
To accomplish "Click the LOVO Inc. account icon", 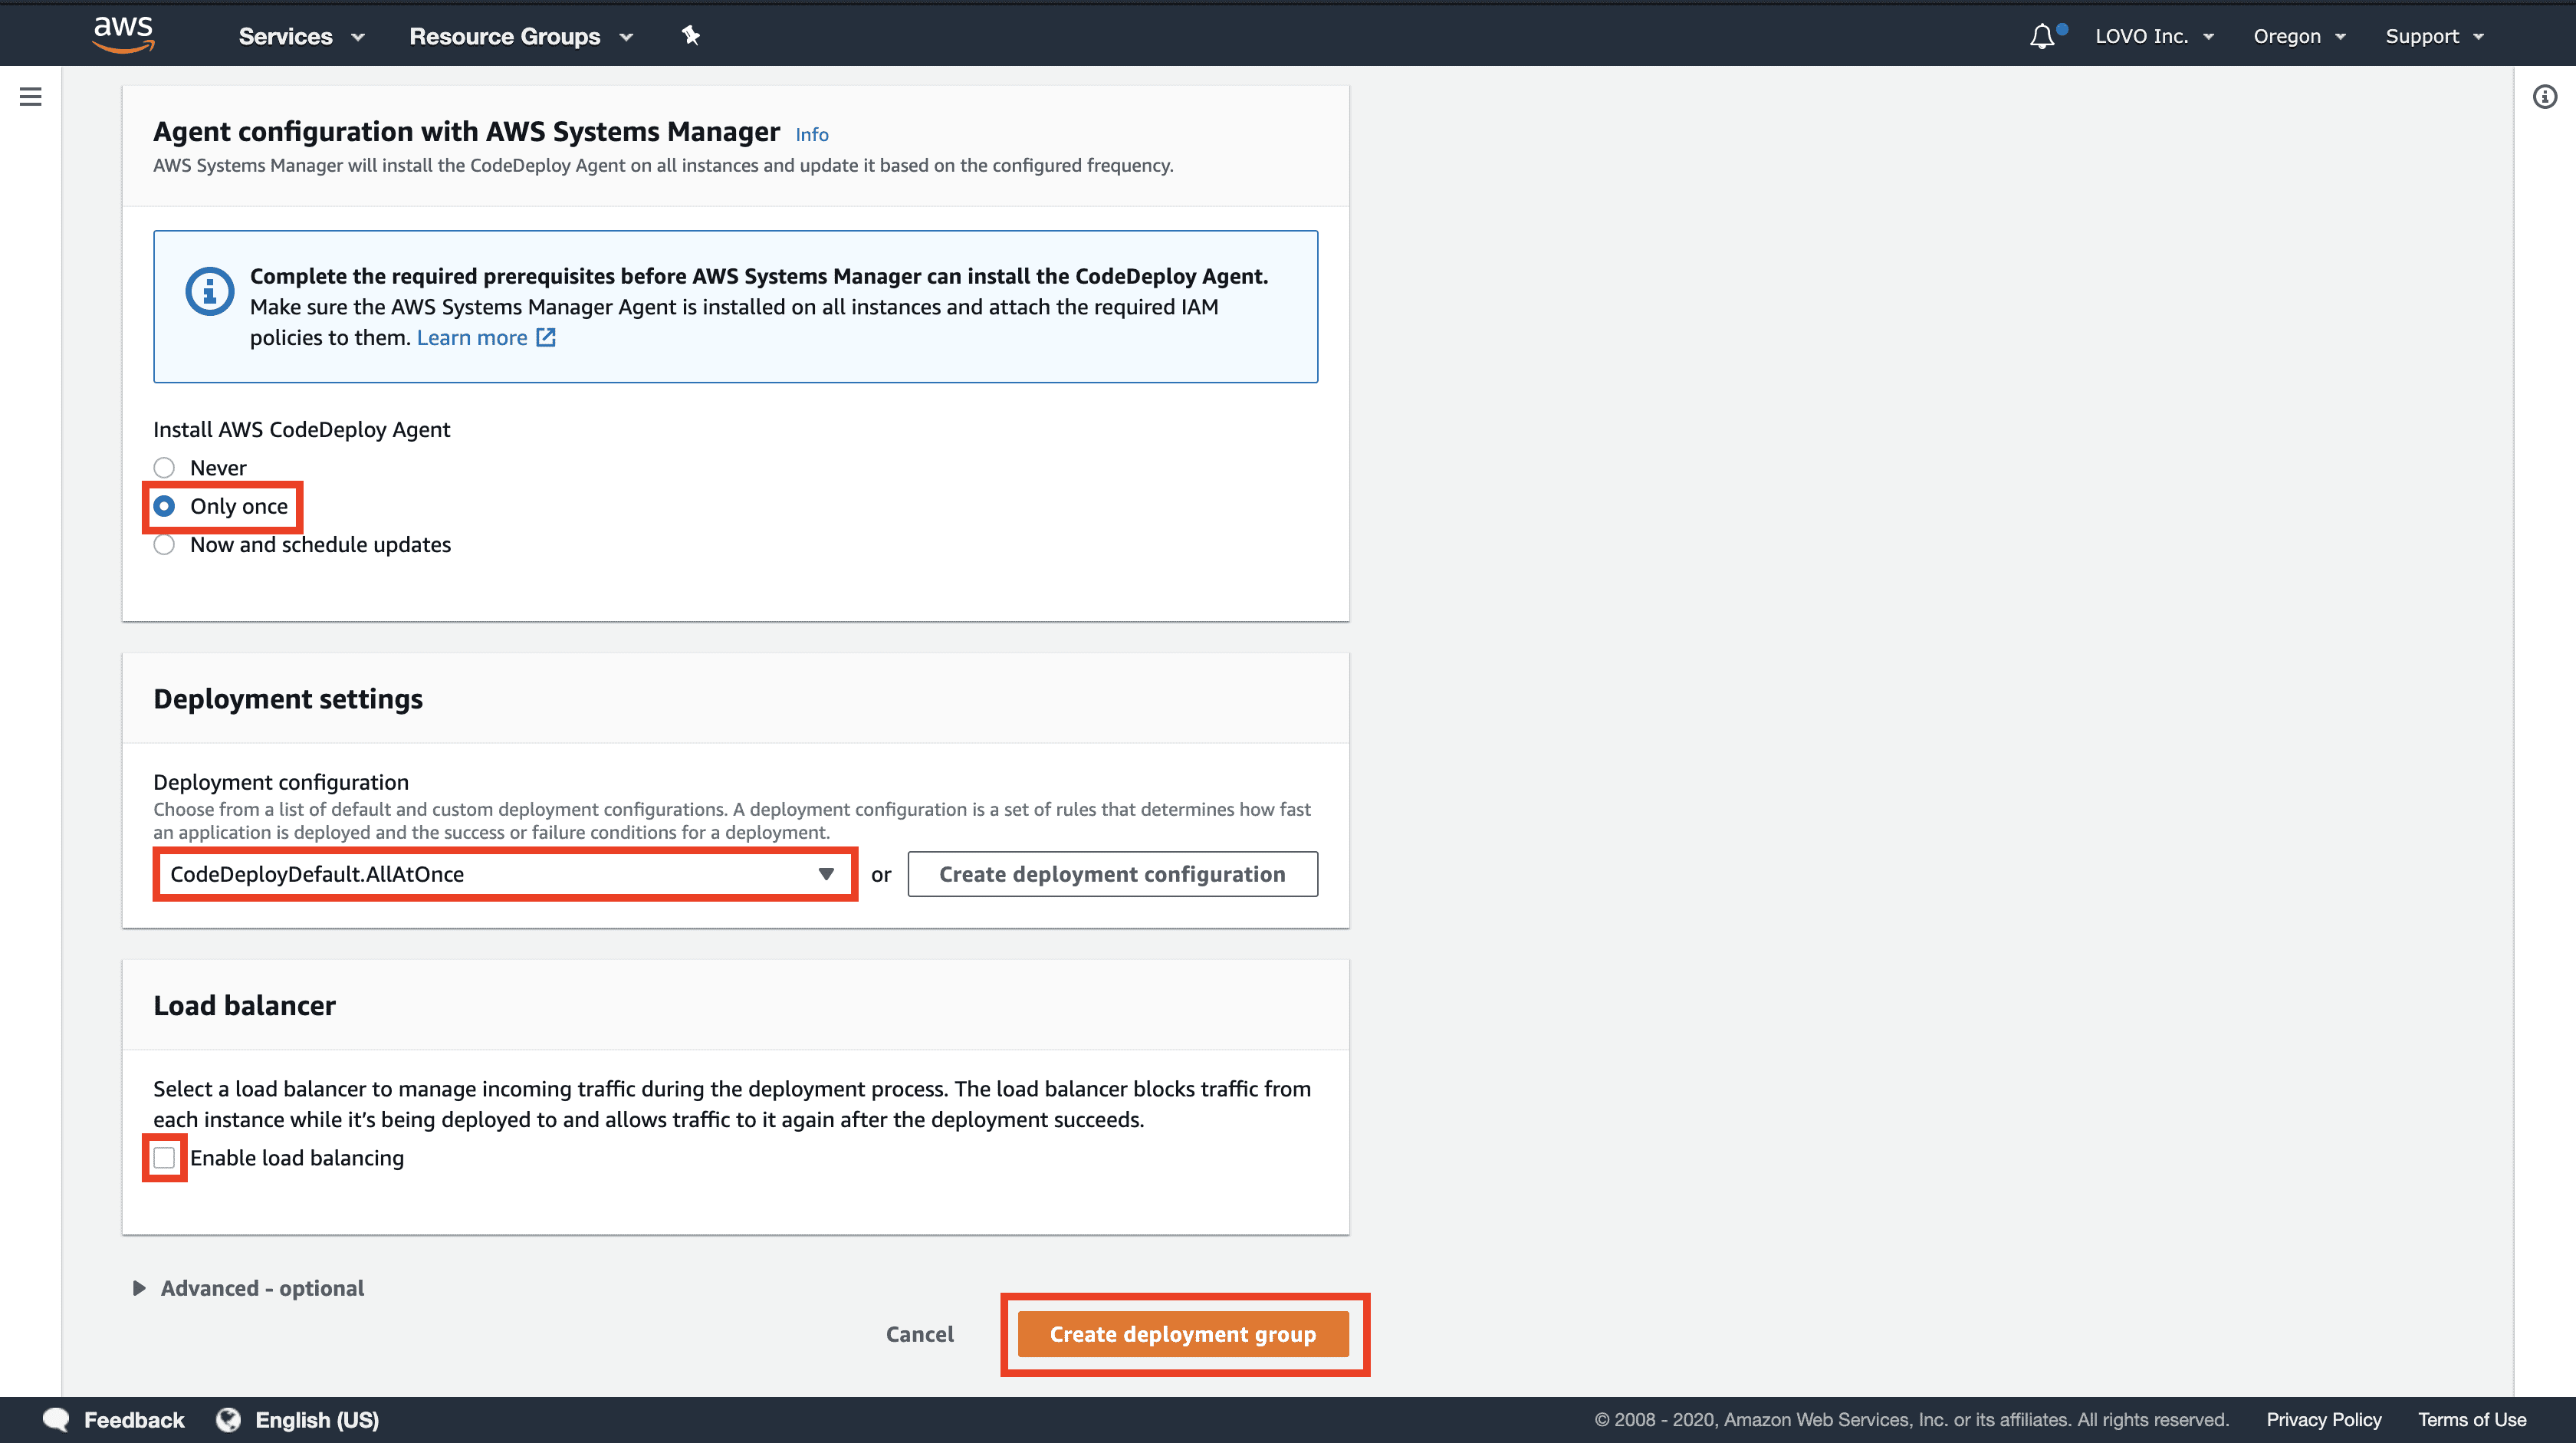I will tap(2153, 35).
